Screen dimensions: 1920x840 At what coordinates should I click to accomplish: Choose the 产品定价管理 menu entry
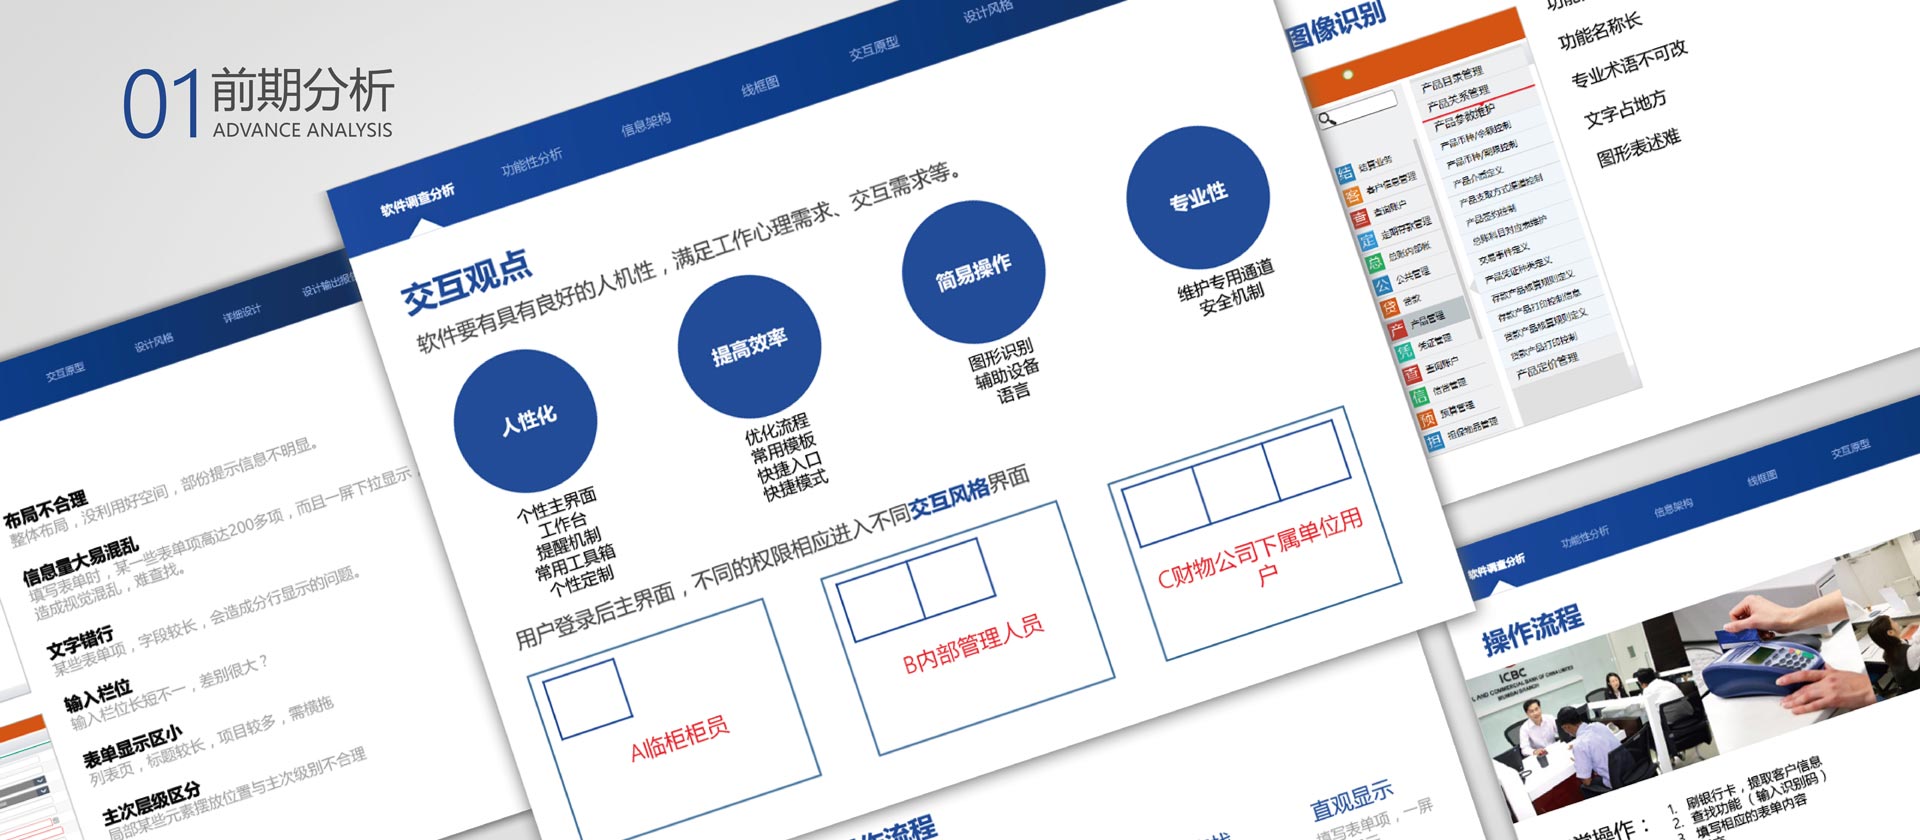point(1547,365)
